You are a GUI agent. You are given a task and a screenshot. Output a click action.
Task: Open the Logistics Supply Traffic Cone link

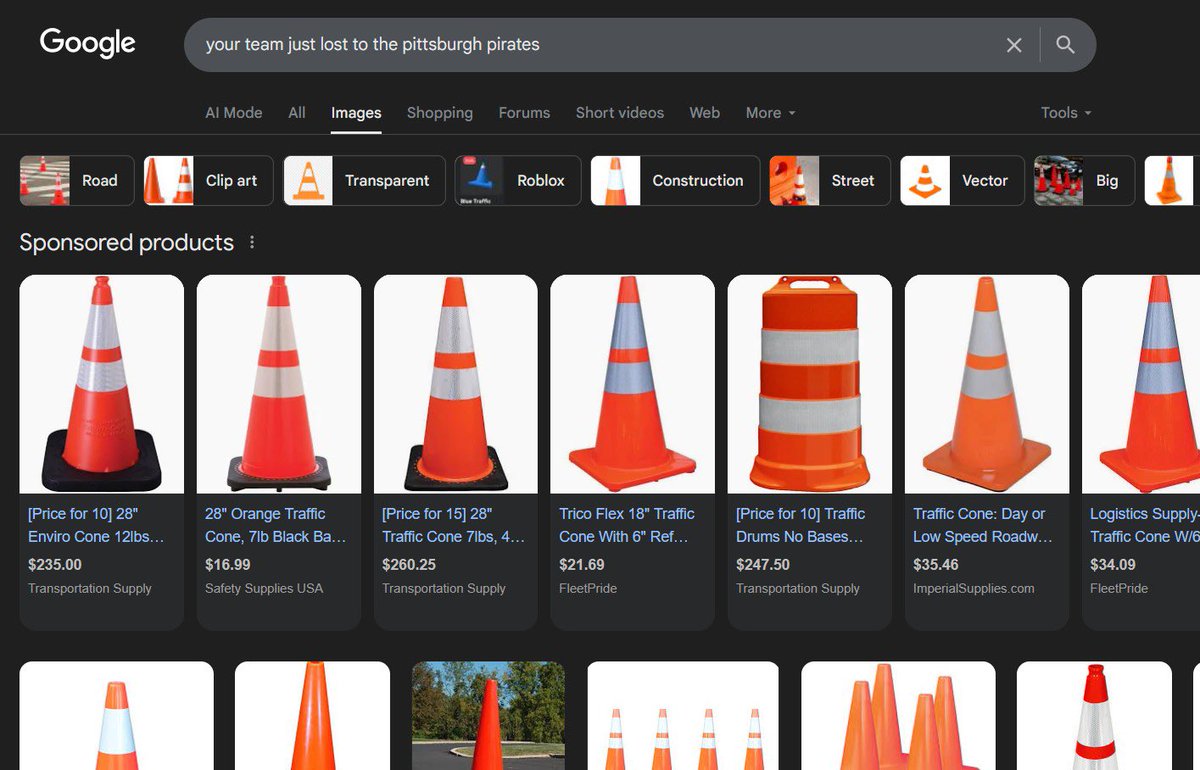click(1144, 525)
